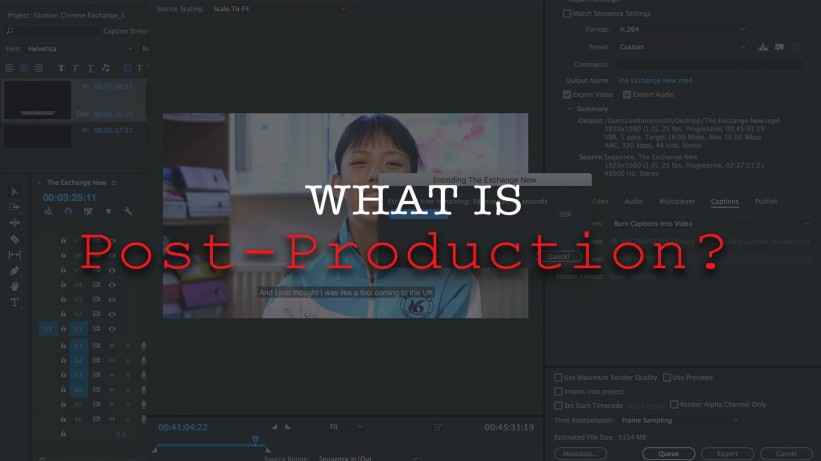Enable Match Sequence Settings checkbox
Screen dimensions: 821x461
(568, 13)
